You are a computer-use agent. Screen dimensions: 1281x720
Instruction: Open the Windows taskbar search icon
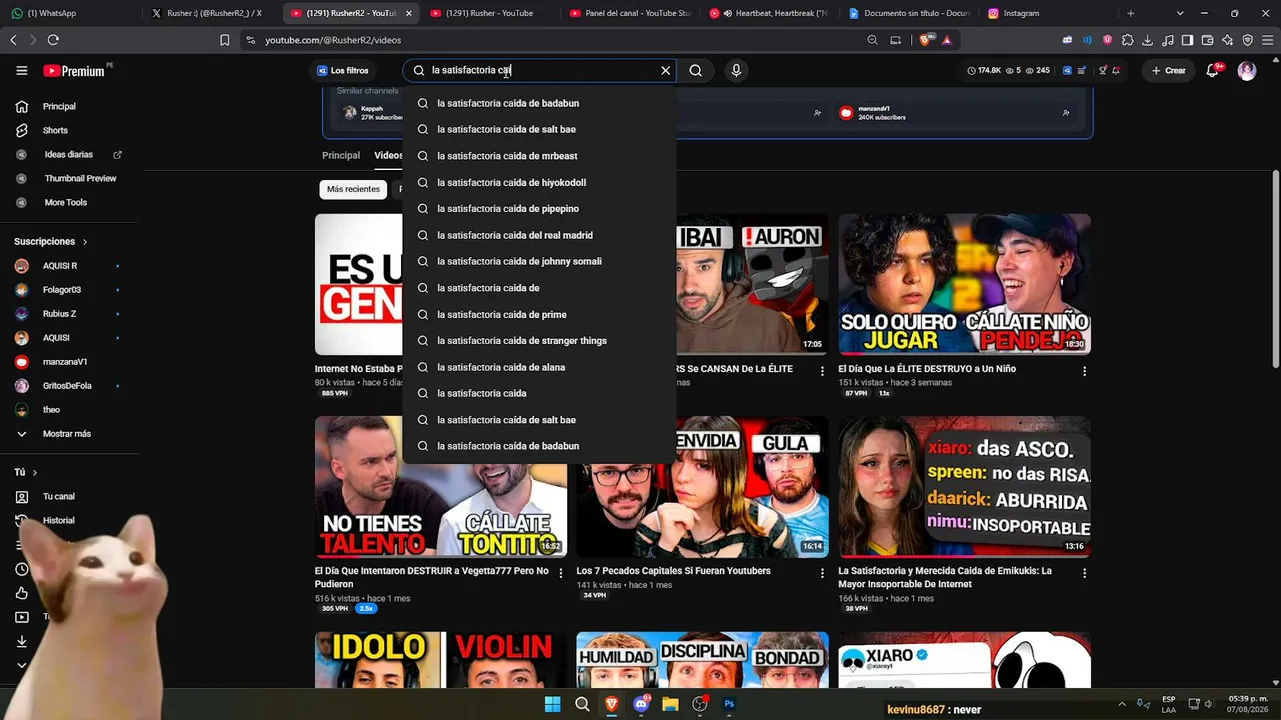[x=582, y=704]
